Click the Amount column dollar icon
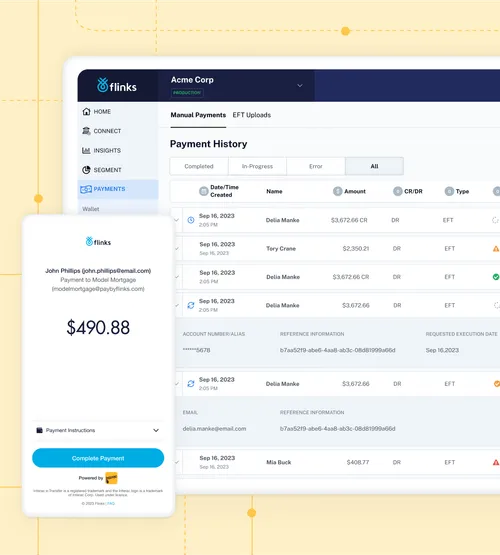This screenshot has height=555, width=500. 338,191
